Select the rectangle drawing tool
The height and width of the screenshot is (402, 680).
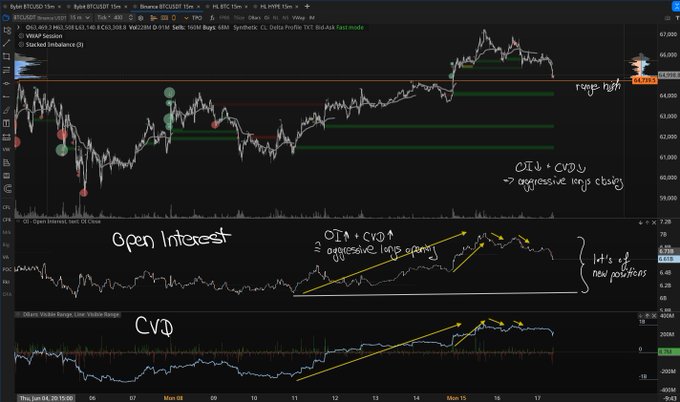(x=7, y=56)
